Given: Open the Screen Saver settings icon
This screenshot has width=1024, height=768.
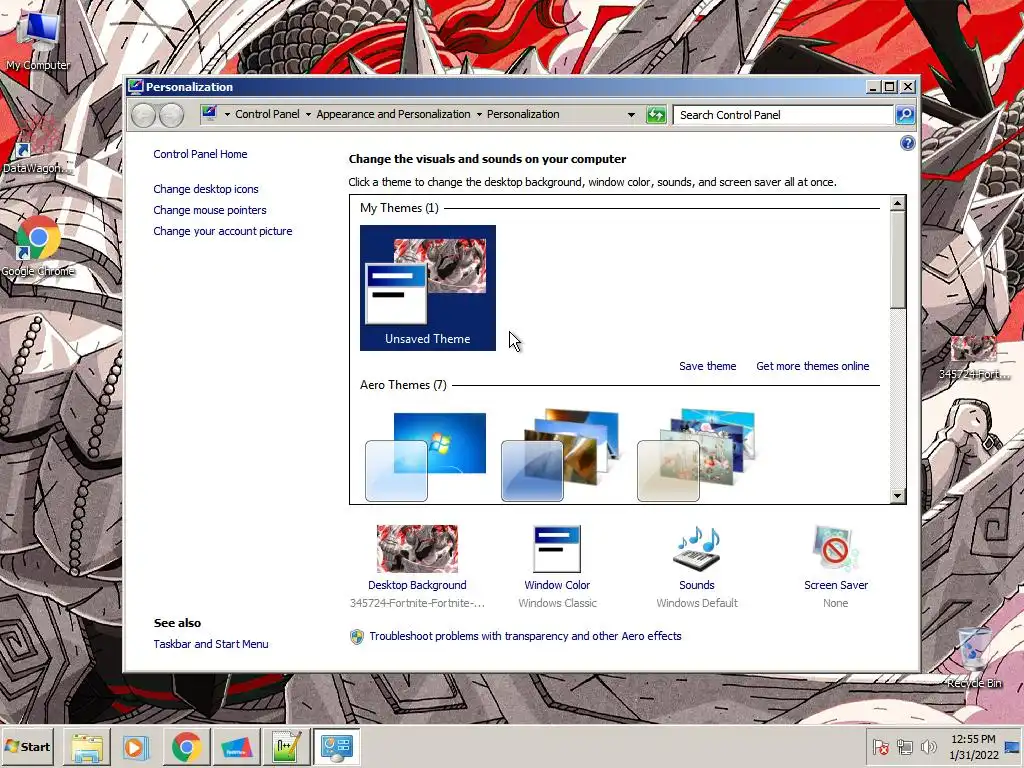Looking at the screenshot, I should pyautogui.click(x=836, y=549).
